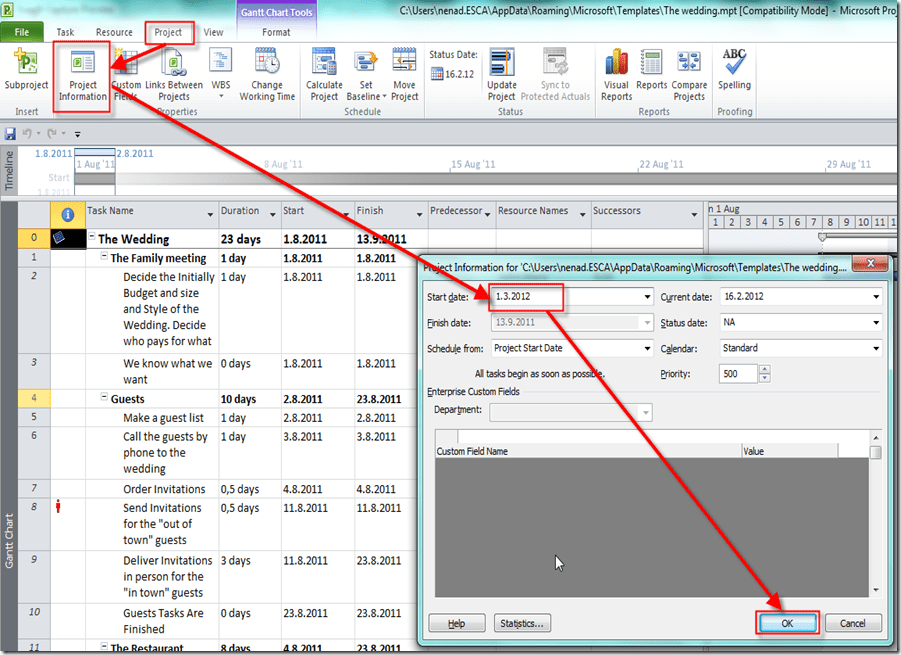Open the Schedule from dropdown

point(647,349)
